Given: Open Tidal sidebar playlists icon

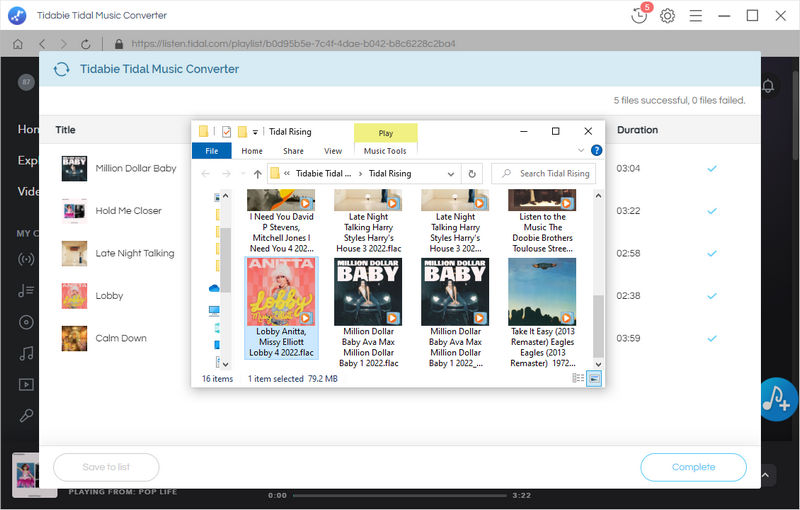Looking at the screenshot, I should pyautogui.click(x=26, y=291).
